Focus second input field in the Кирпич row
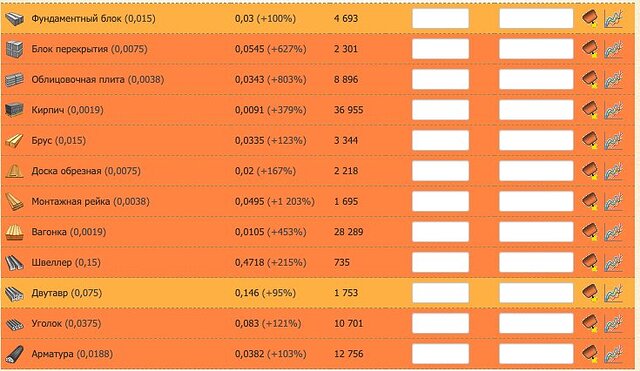Viewport: 640px width, 371px height. pyautogui.click(x=536, y=110)
